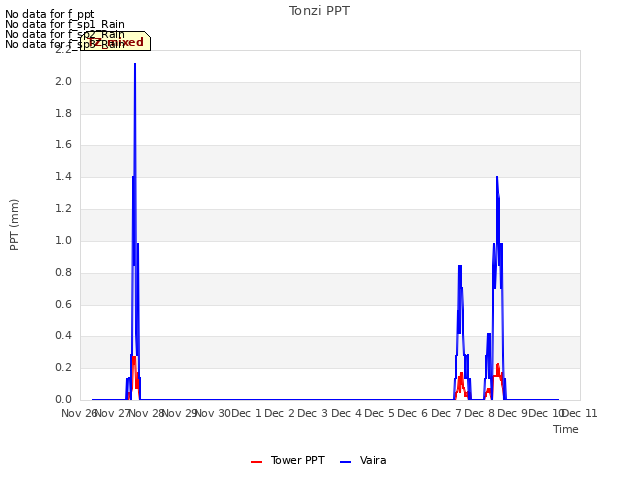Image resolution: width=640 pixels, height=480 pixels.
Task: Click the No data for f_ppt message
Action: pyautogui.click(x=50, y=14)
